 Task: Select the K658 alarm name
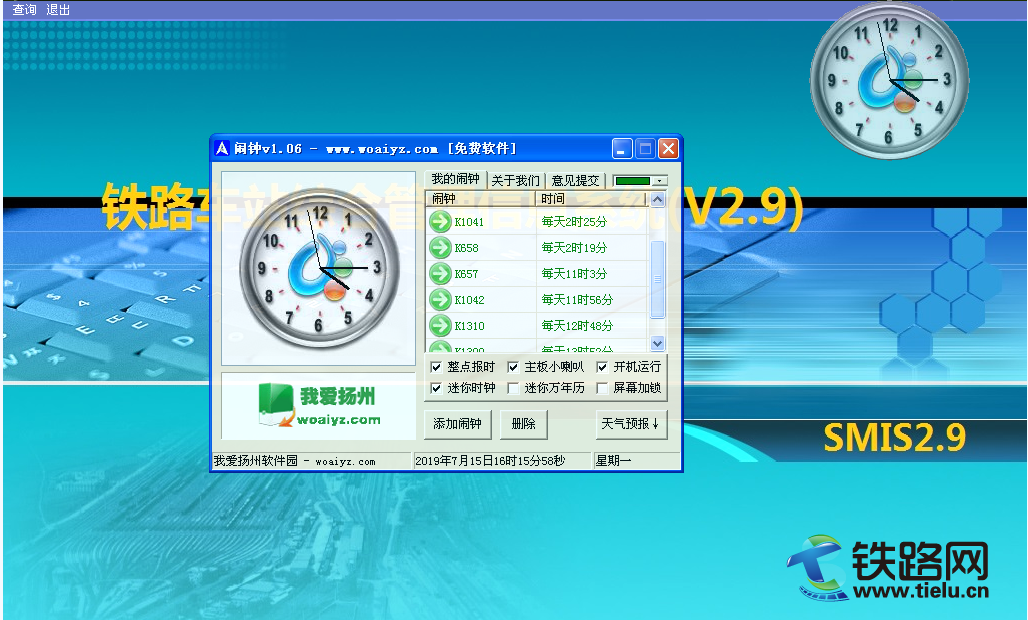(466, 248)
